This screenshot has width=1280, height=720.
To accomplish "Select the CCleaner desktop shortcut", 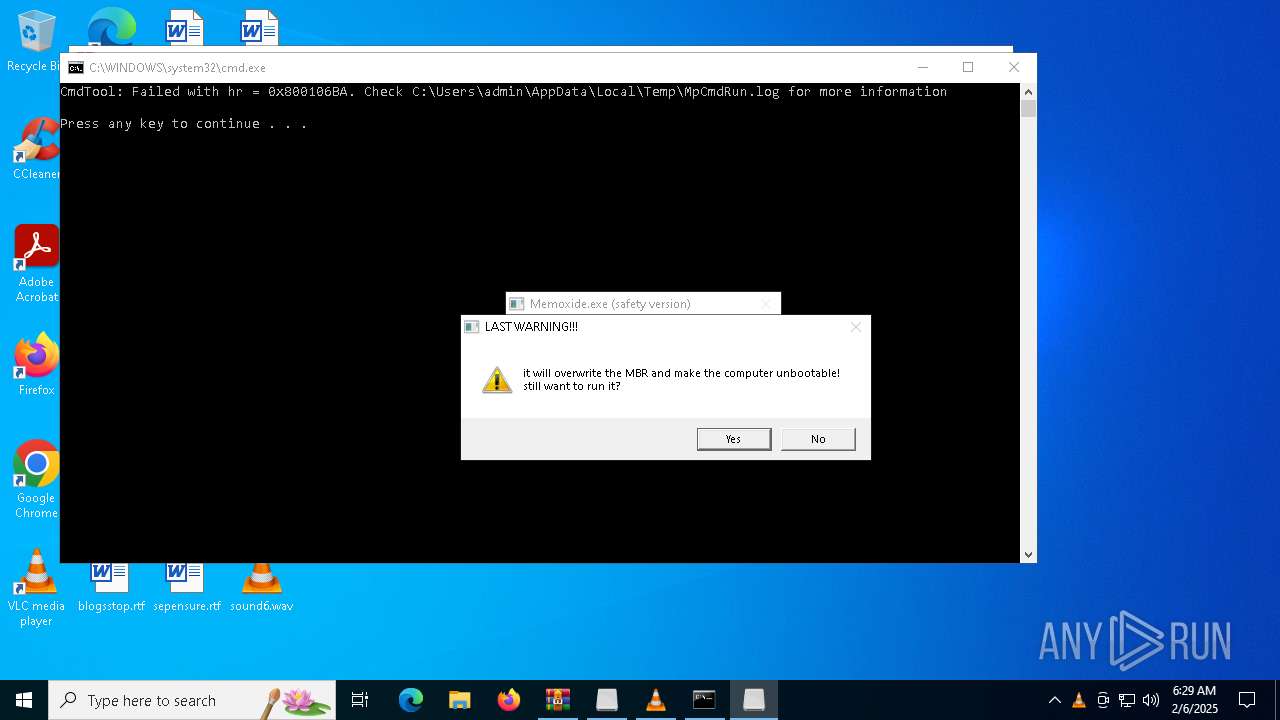I will point(36,148).
